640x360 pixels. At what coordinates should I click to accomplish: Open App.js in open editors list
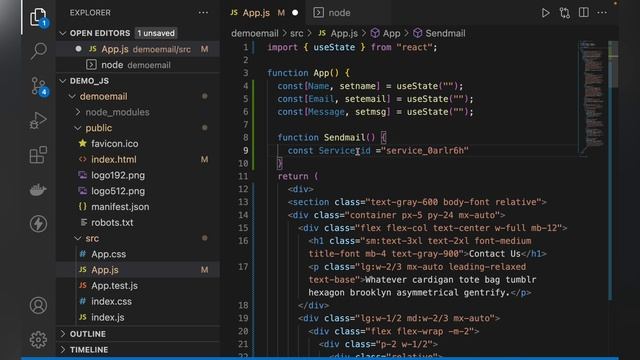coord(139,49)
